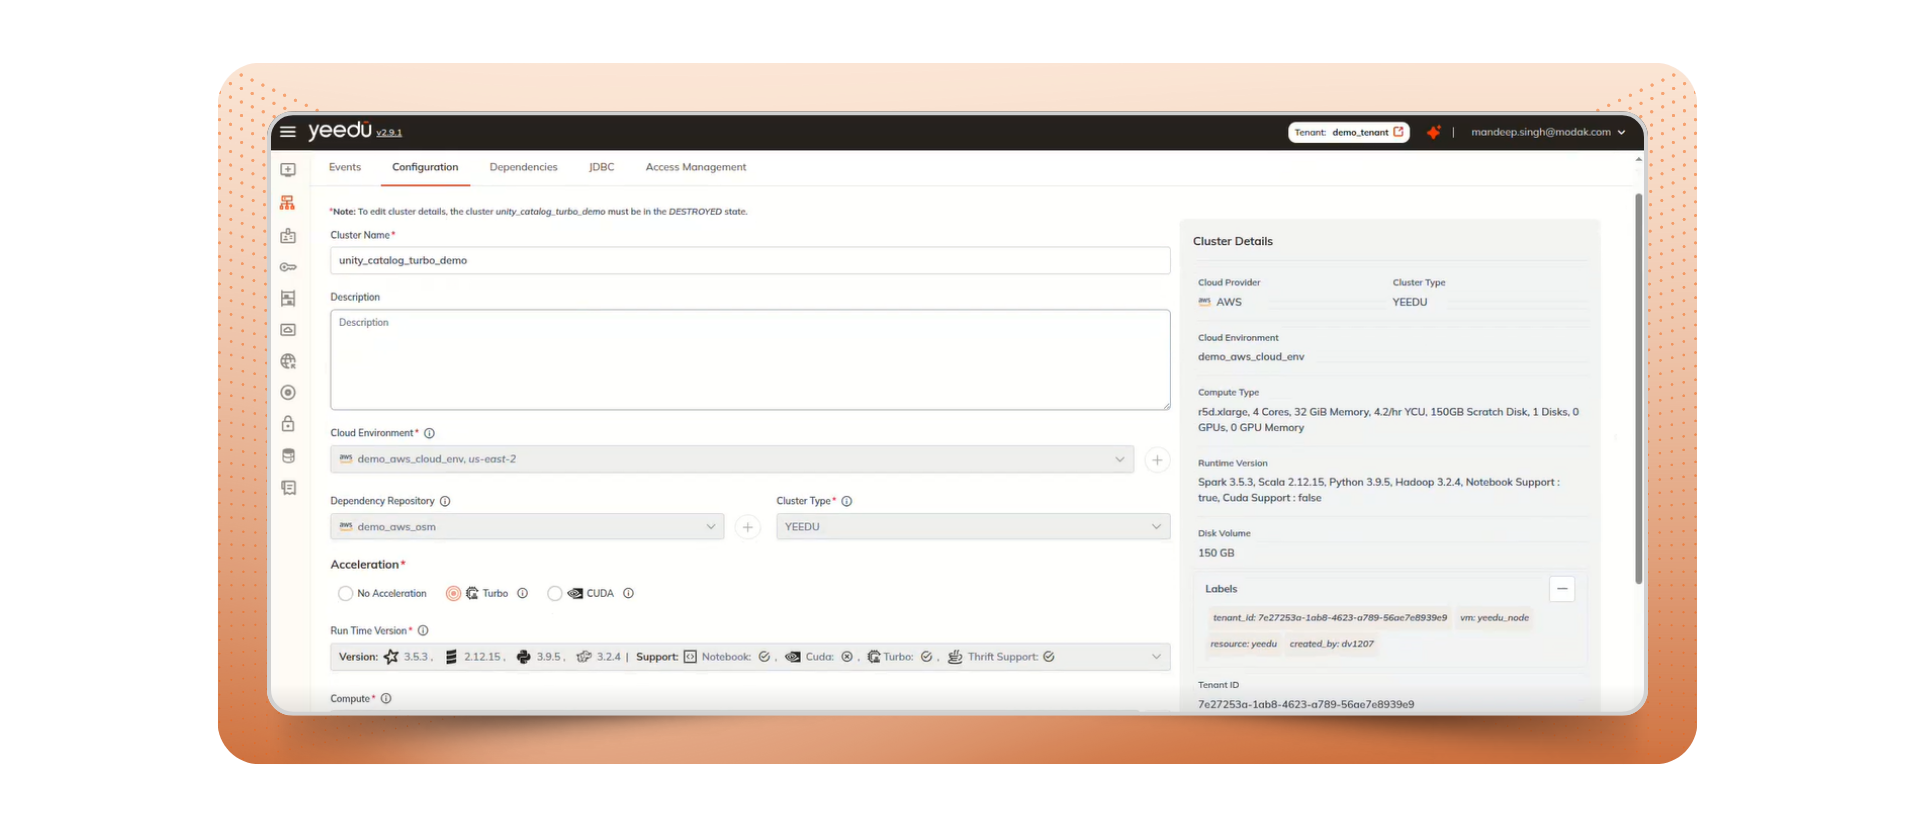1915x827 pixels.
Task: Open the clusters hierarchy sidebar icon
Action: (x=288, y=203)
